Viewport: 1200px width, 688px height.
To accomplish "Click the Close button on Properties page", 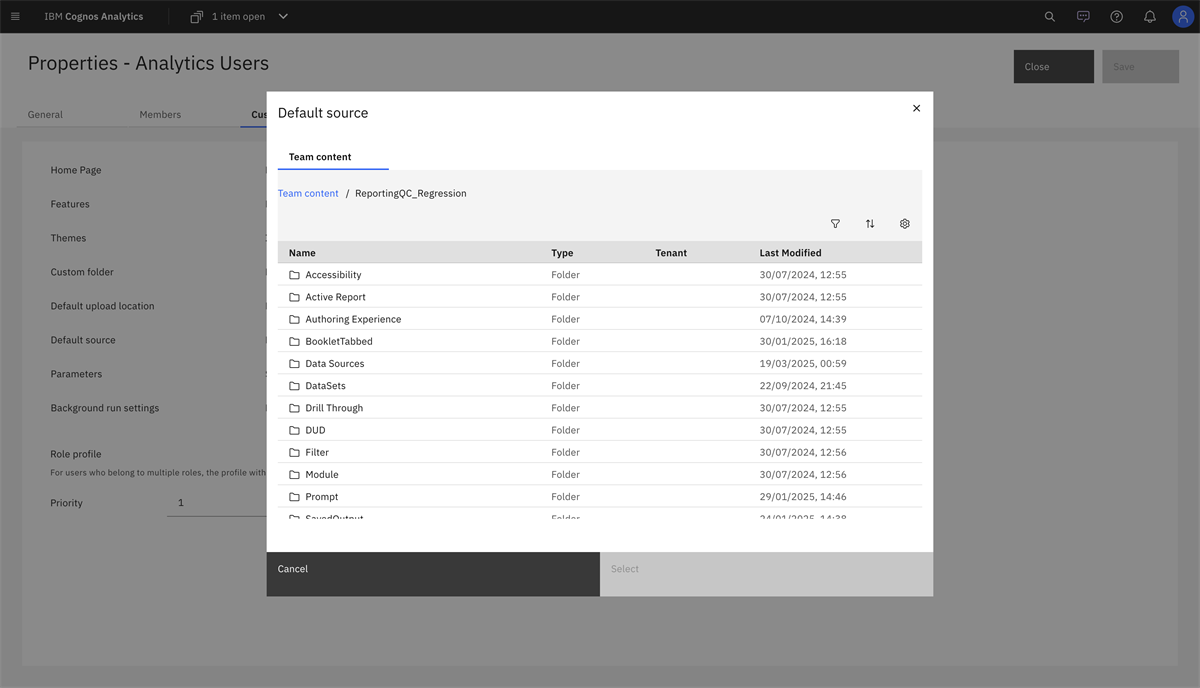I will 1054,67.
